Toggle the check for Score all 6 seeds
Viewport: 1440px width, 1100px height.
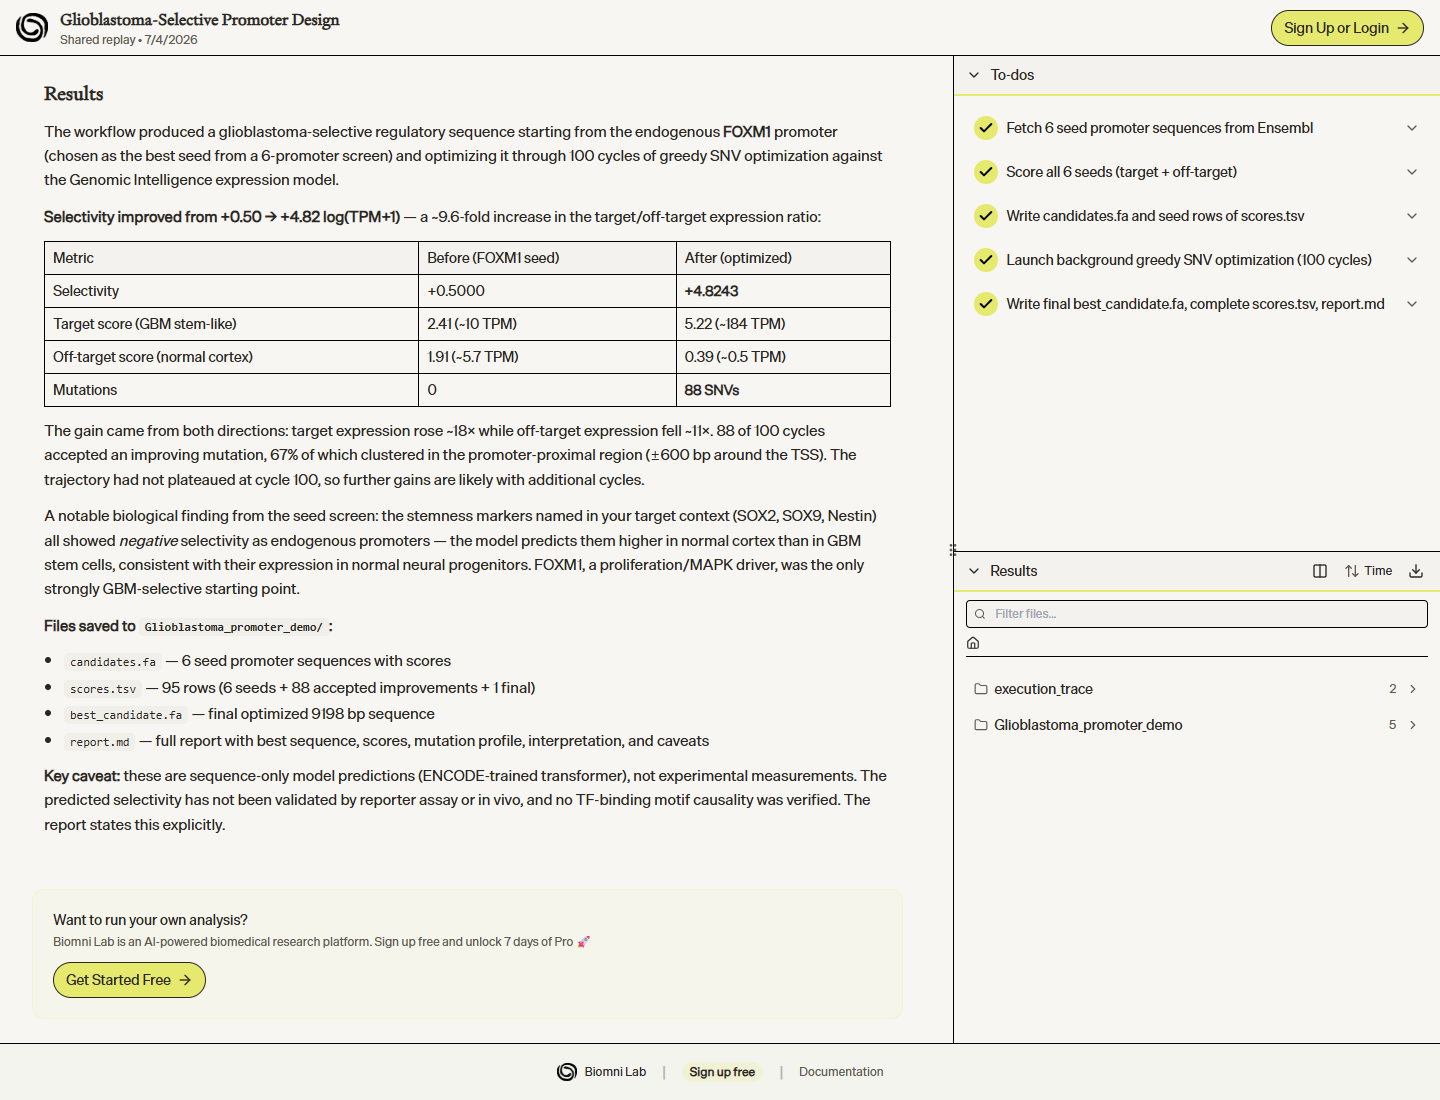[x=986, y=172]
